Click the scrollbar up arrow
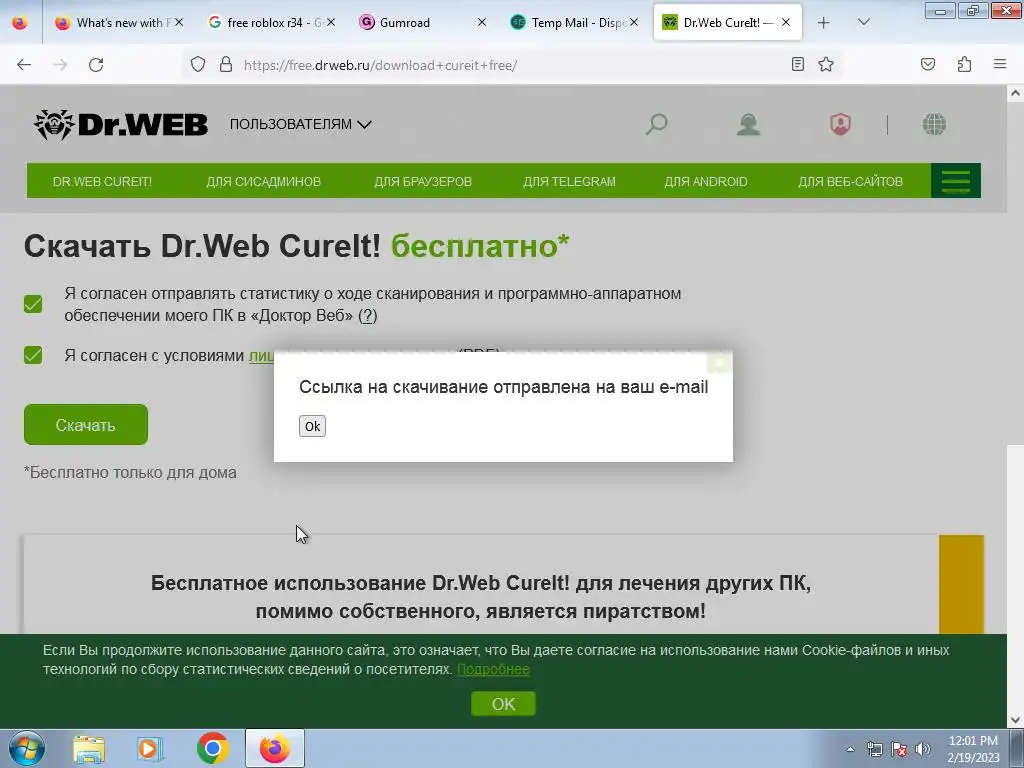 (1016, 93)
